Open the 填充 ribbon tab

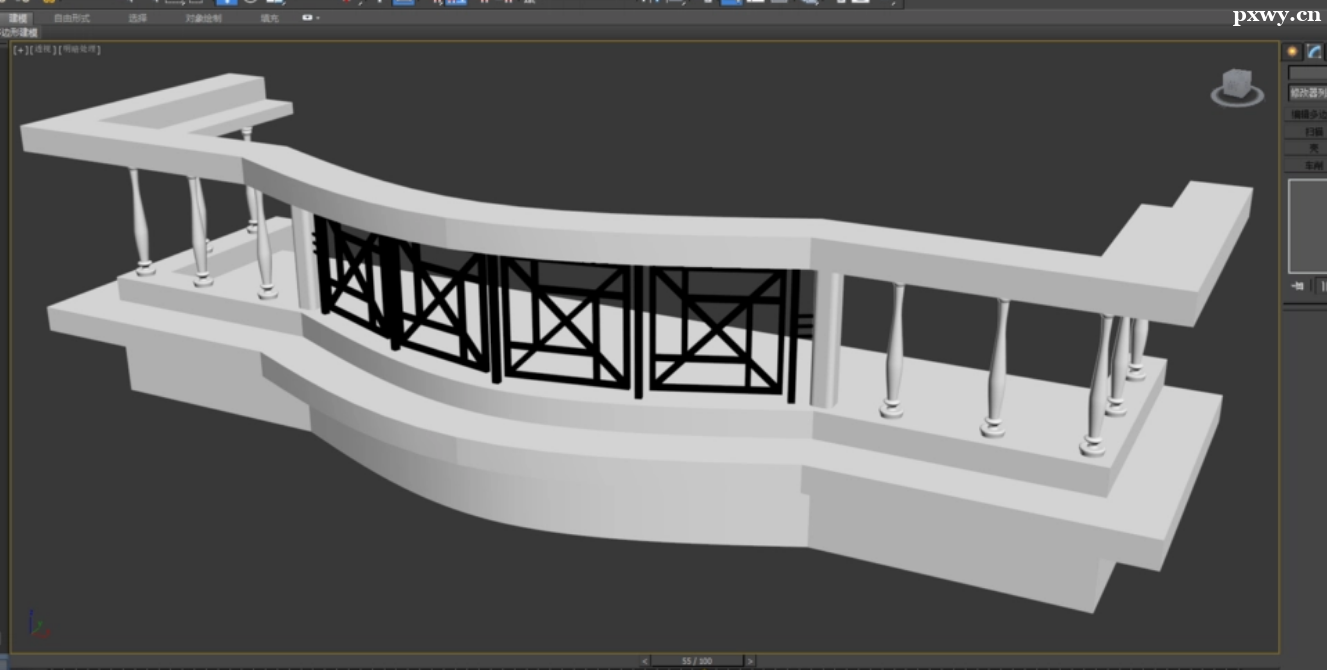tap(269, 18)
